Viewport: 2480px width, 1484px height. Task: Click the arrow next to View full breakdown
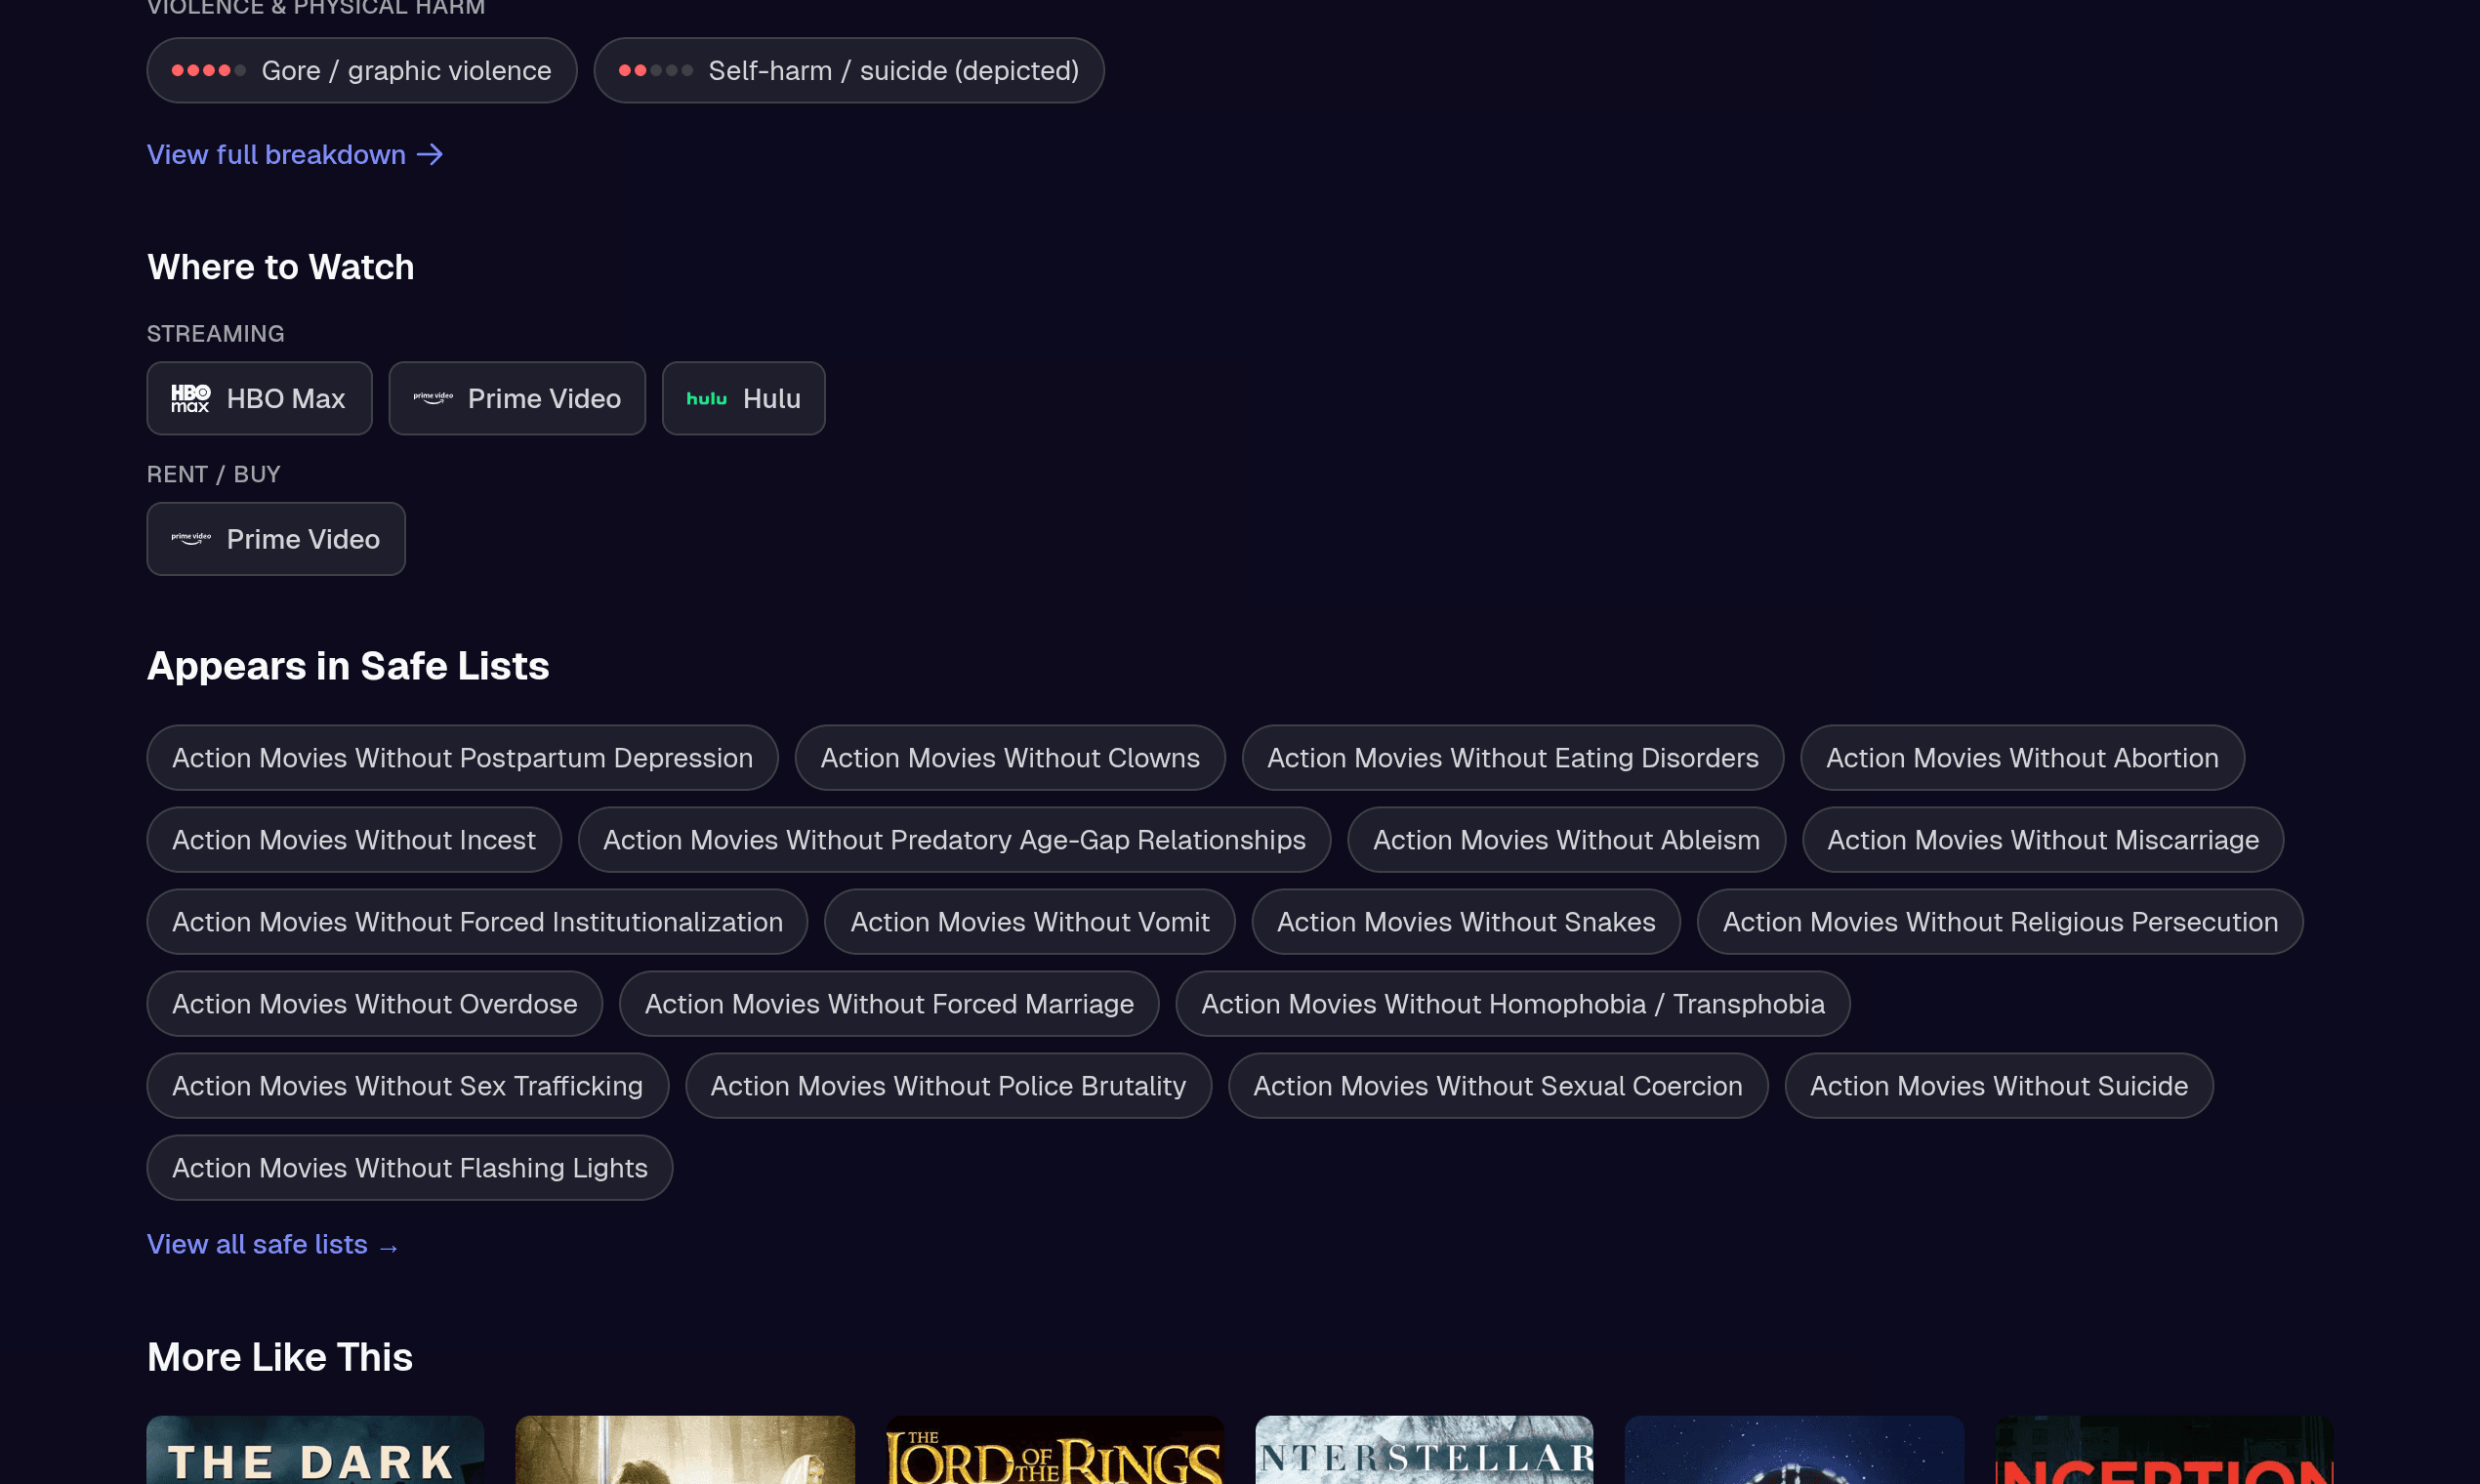431,154
